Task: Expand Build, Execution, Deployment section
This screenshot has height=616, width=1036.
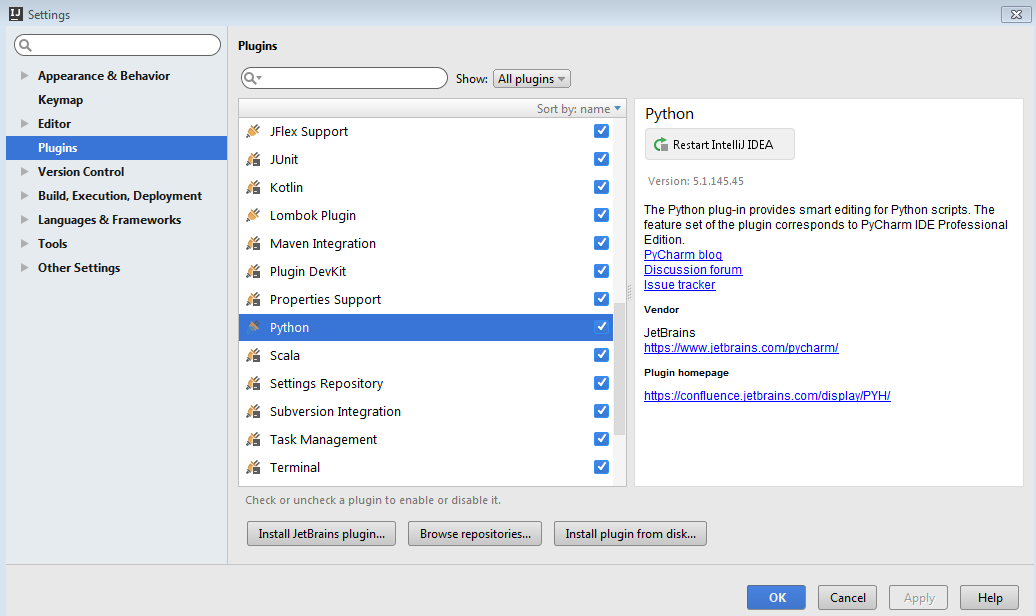Action: pyautogui.click(x=24, y=196)
